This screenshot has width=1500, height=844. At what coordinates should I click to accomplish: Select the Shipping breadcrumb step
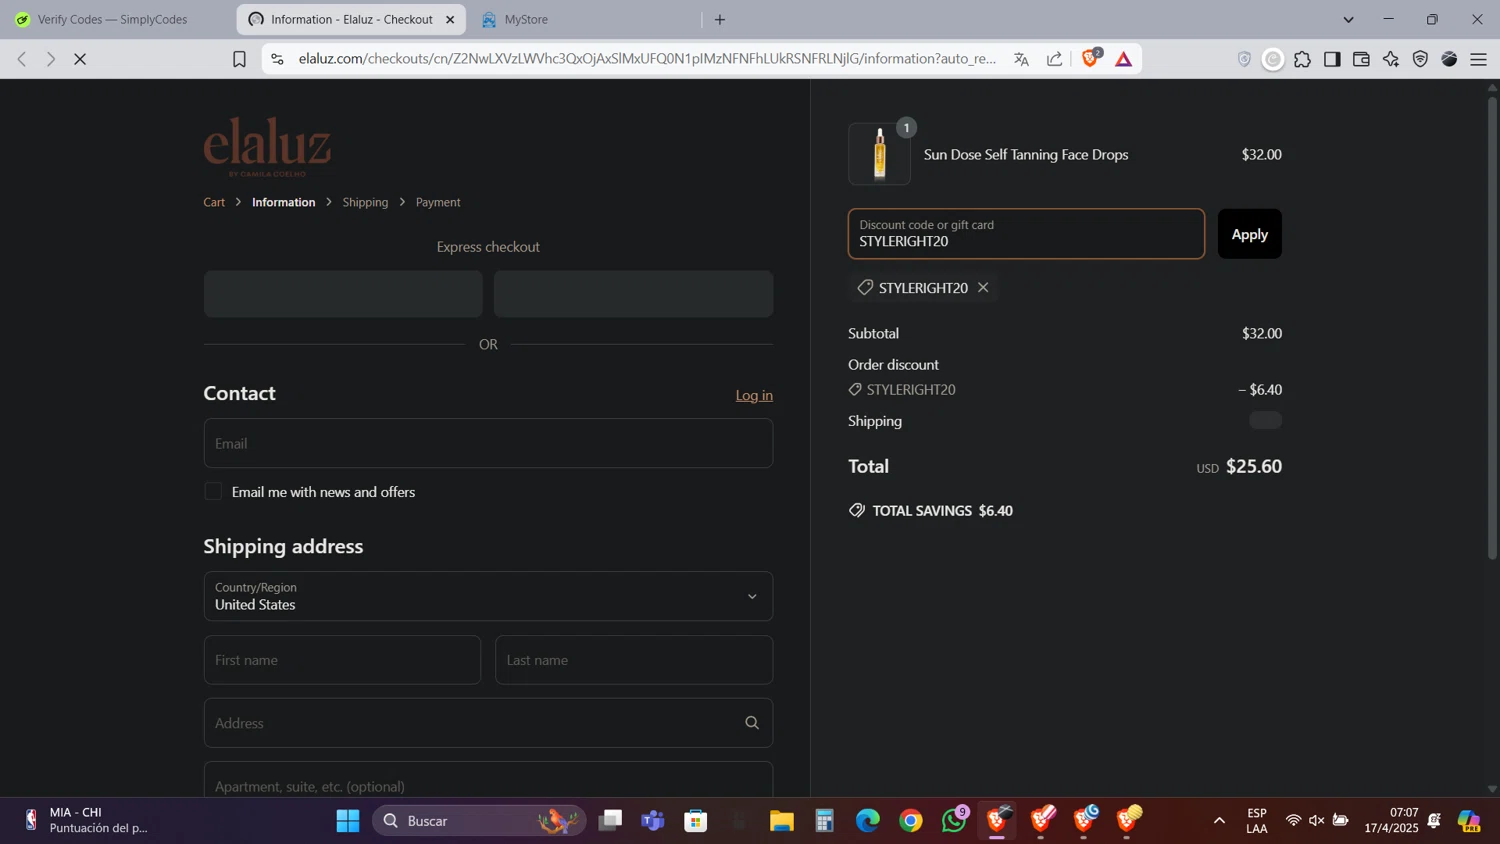click(365, 202)
